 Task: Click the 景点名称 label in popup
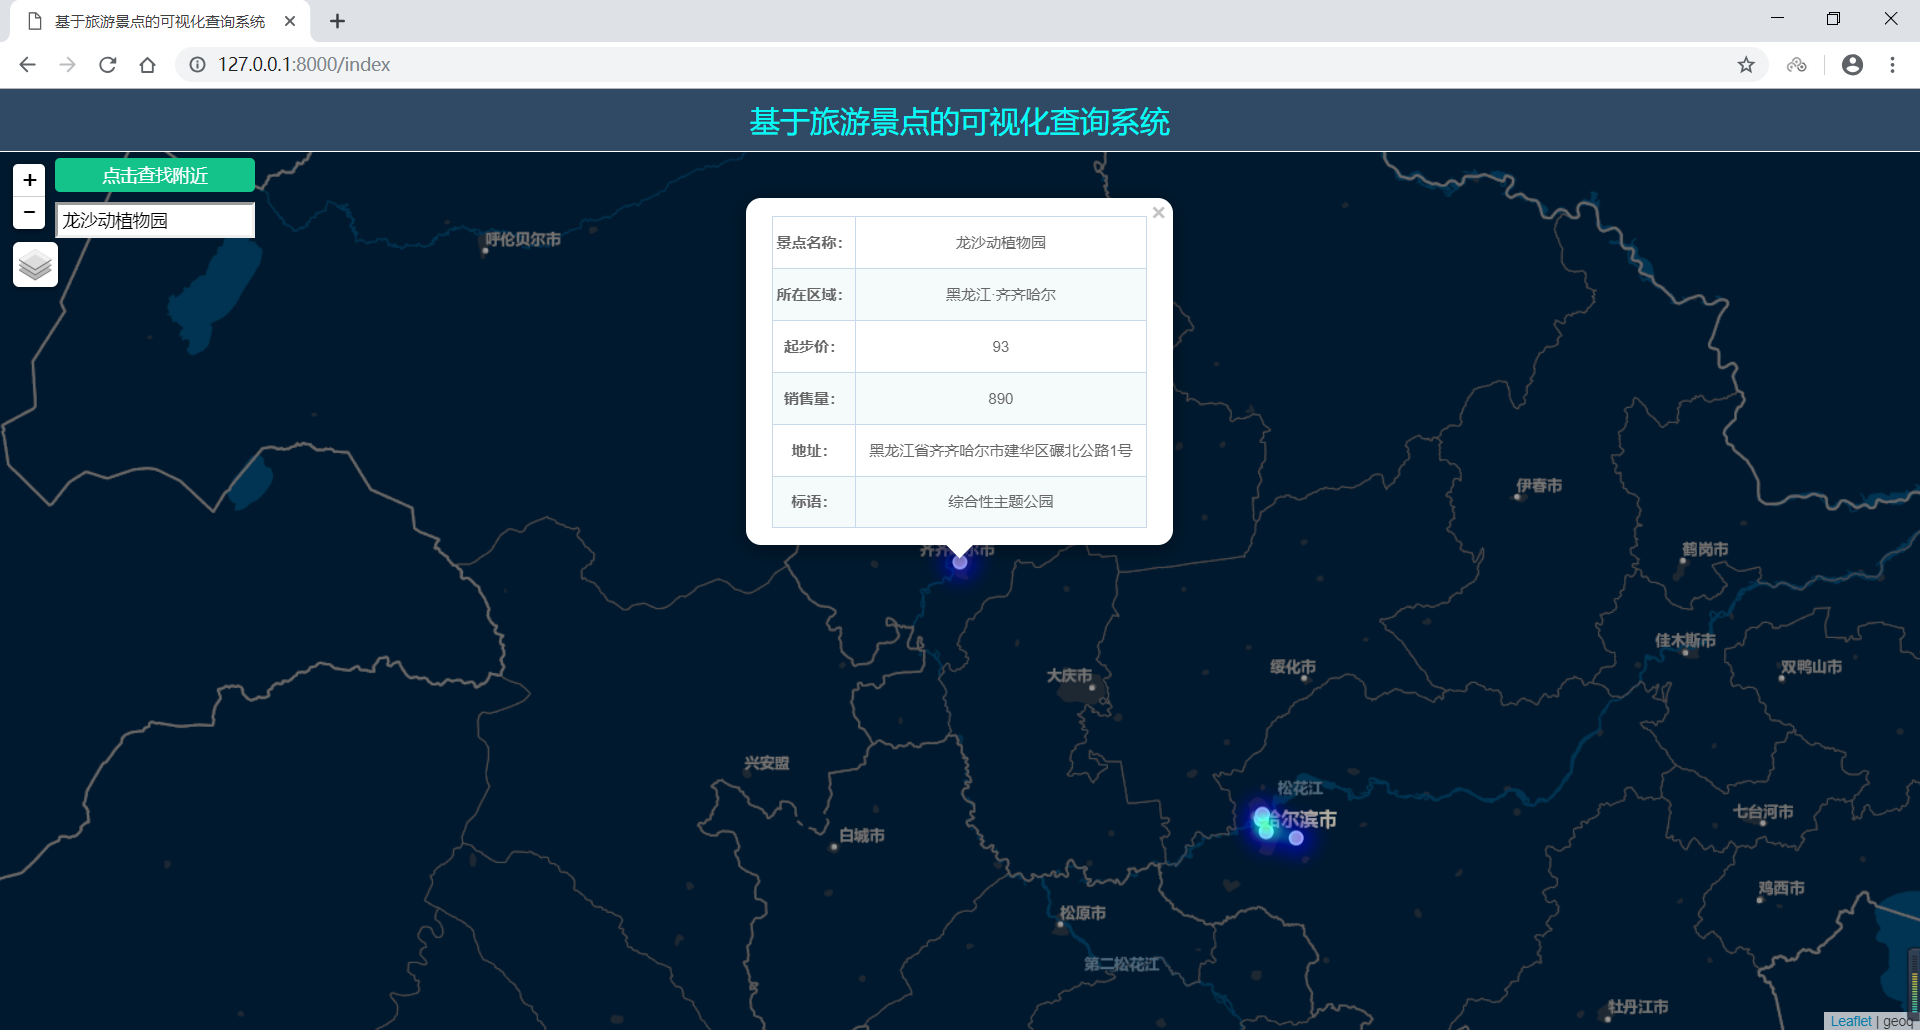pyautogui.click(x=809, y=242)
